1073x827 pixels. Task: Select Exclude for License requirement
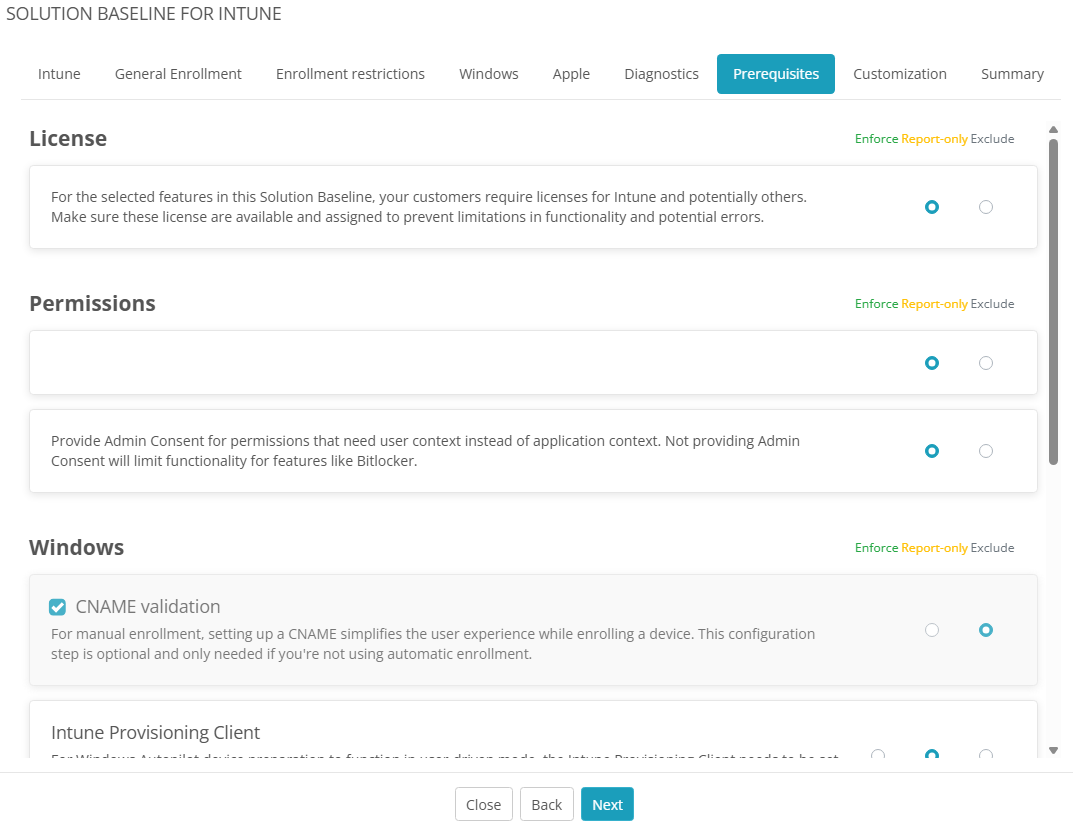[x=986, y=207]
